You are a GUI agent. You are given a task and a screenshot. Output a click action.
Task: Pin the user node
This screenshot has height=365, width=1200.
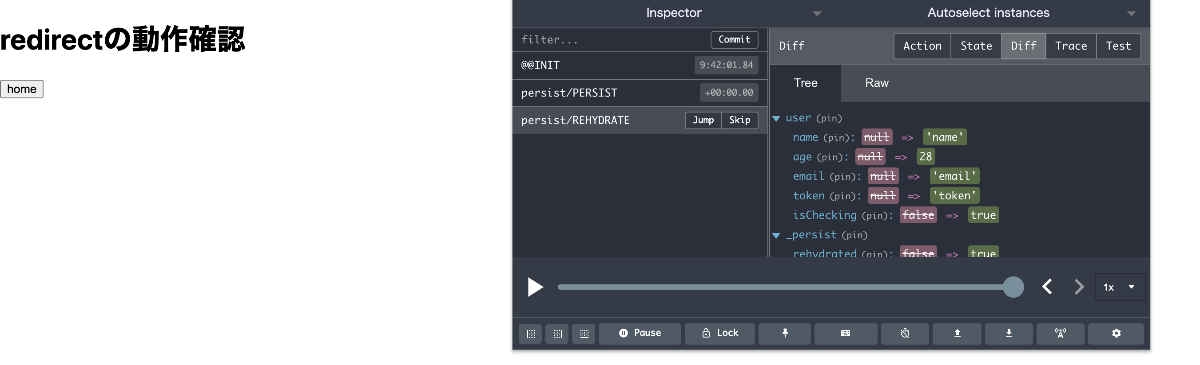829,118
